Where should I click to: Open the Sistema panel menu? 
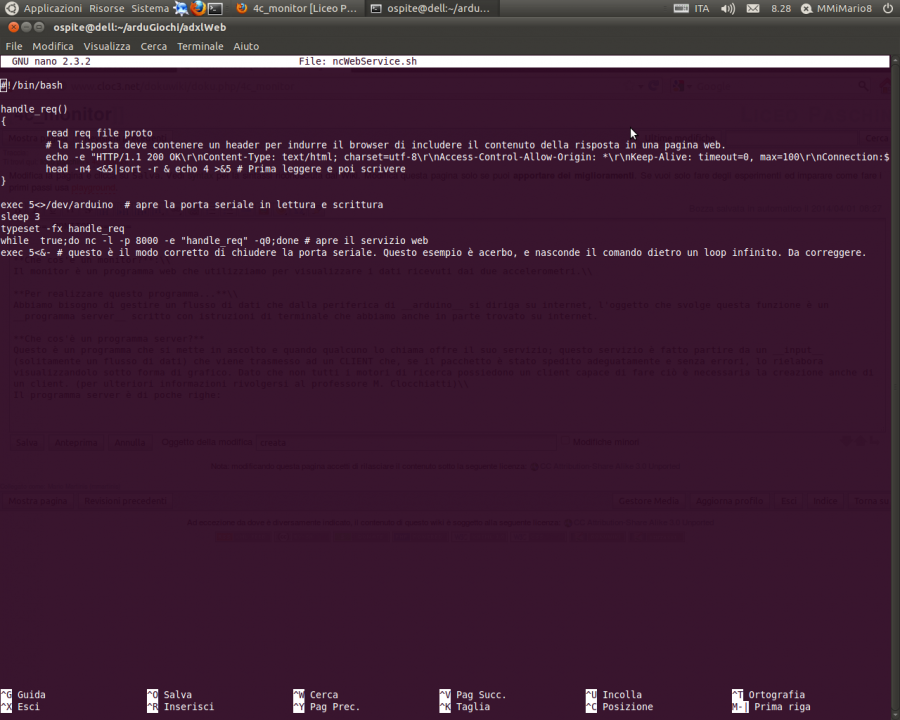150,8
